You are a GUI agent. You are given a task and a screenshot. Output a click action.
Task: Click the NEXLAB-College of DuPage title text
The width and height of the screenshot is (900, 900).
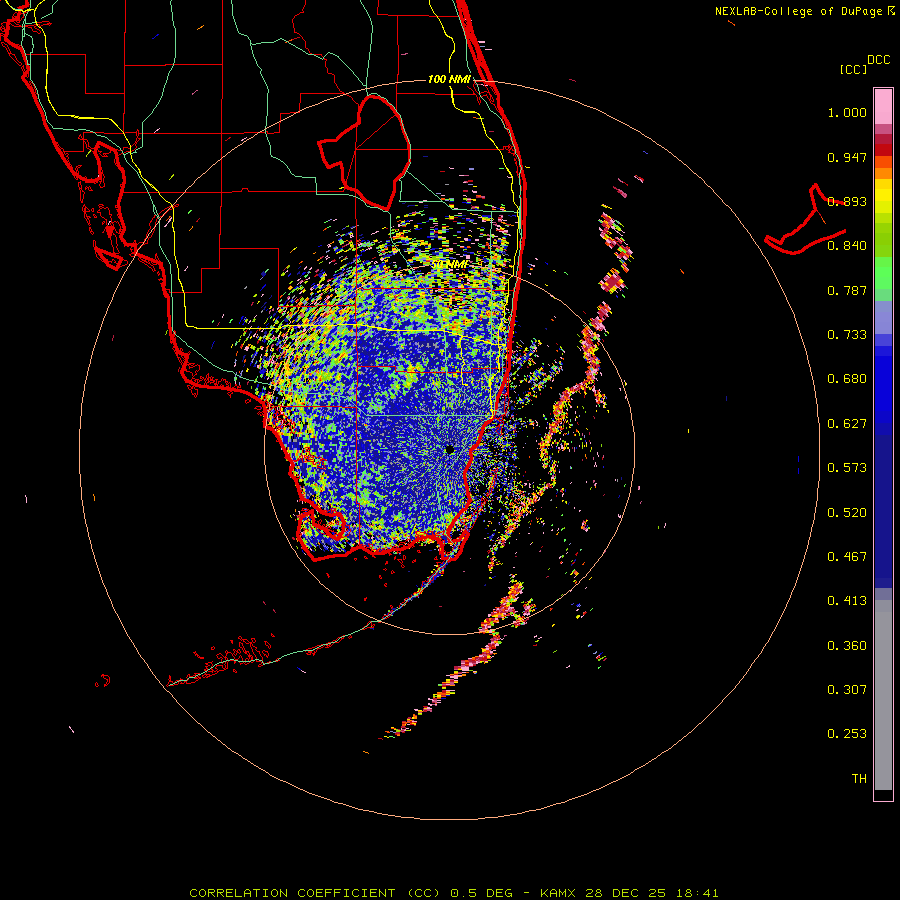(x=798, y=11)
